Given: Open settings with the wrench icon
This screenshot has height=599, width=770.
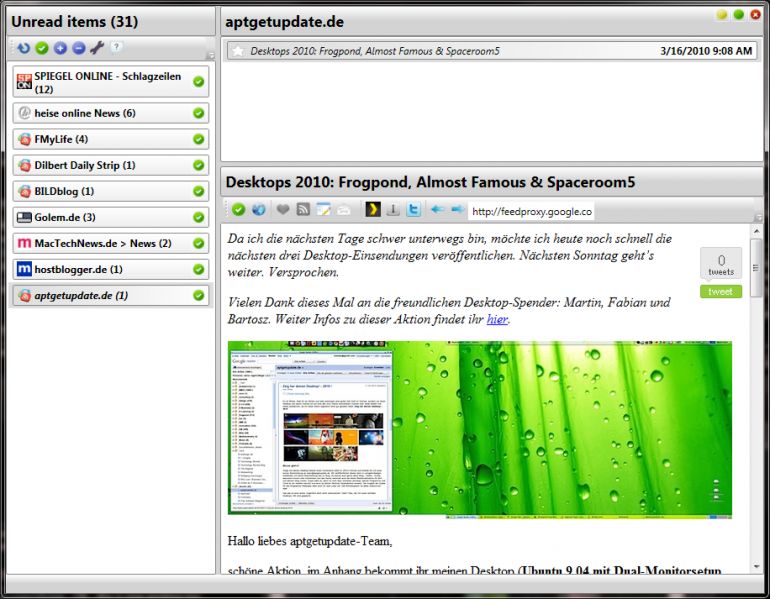Looking at the screenshot, I should pos(97,47).
